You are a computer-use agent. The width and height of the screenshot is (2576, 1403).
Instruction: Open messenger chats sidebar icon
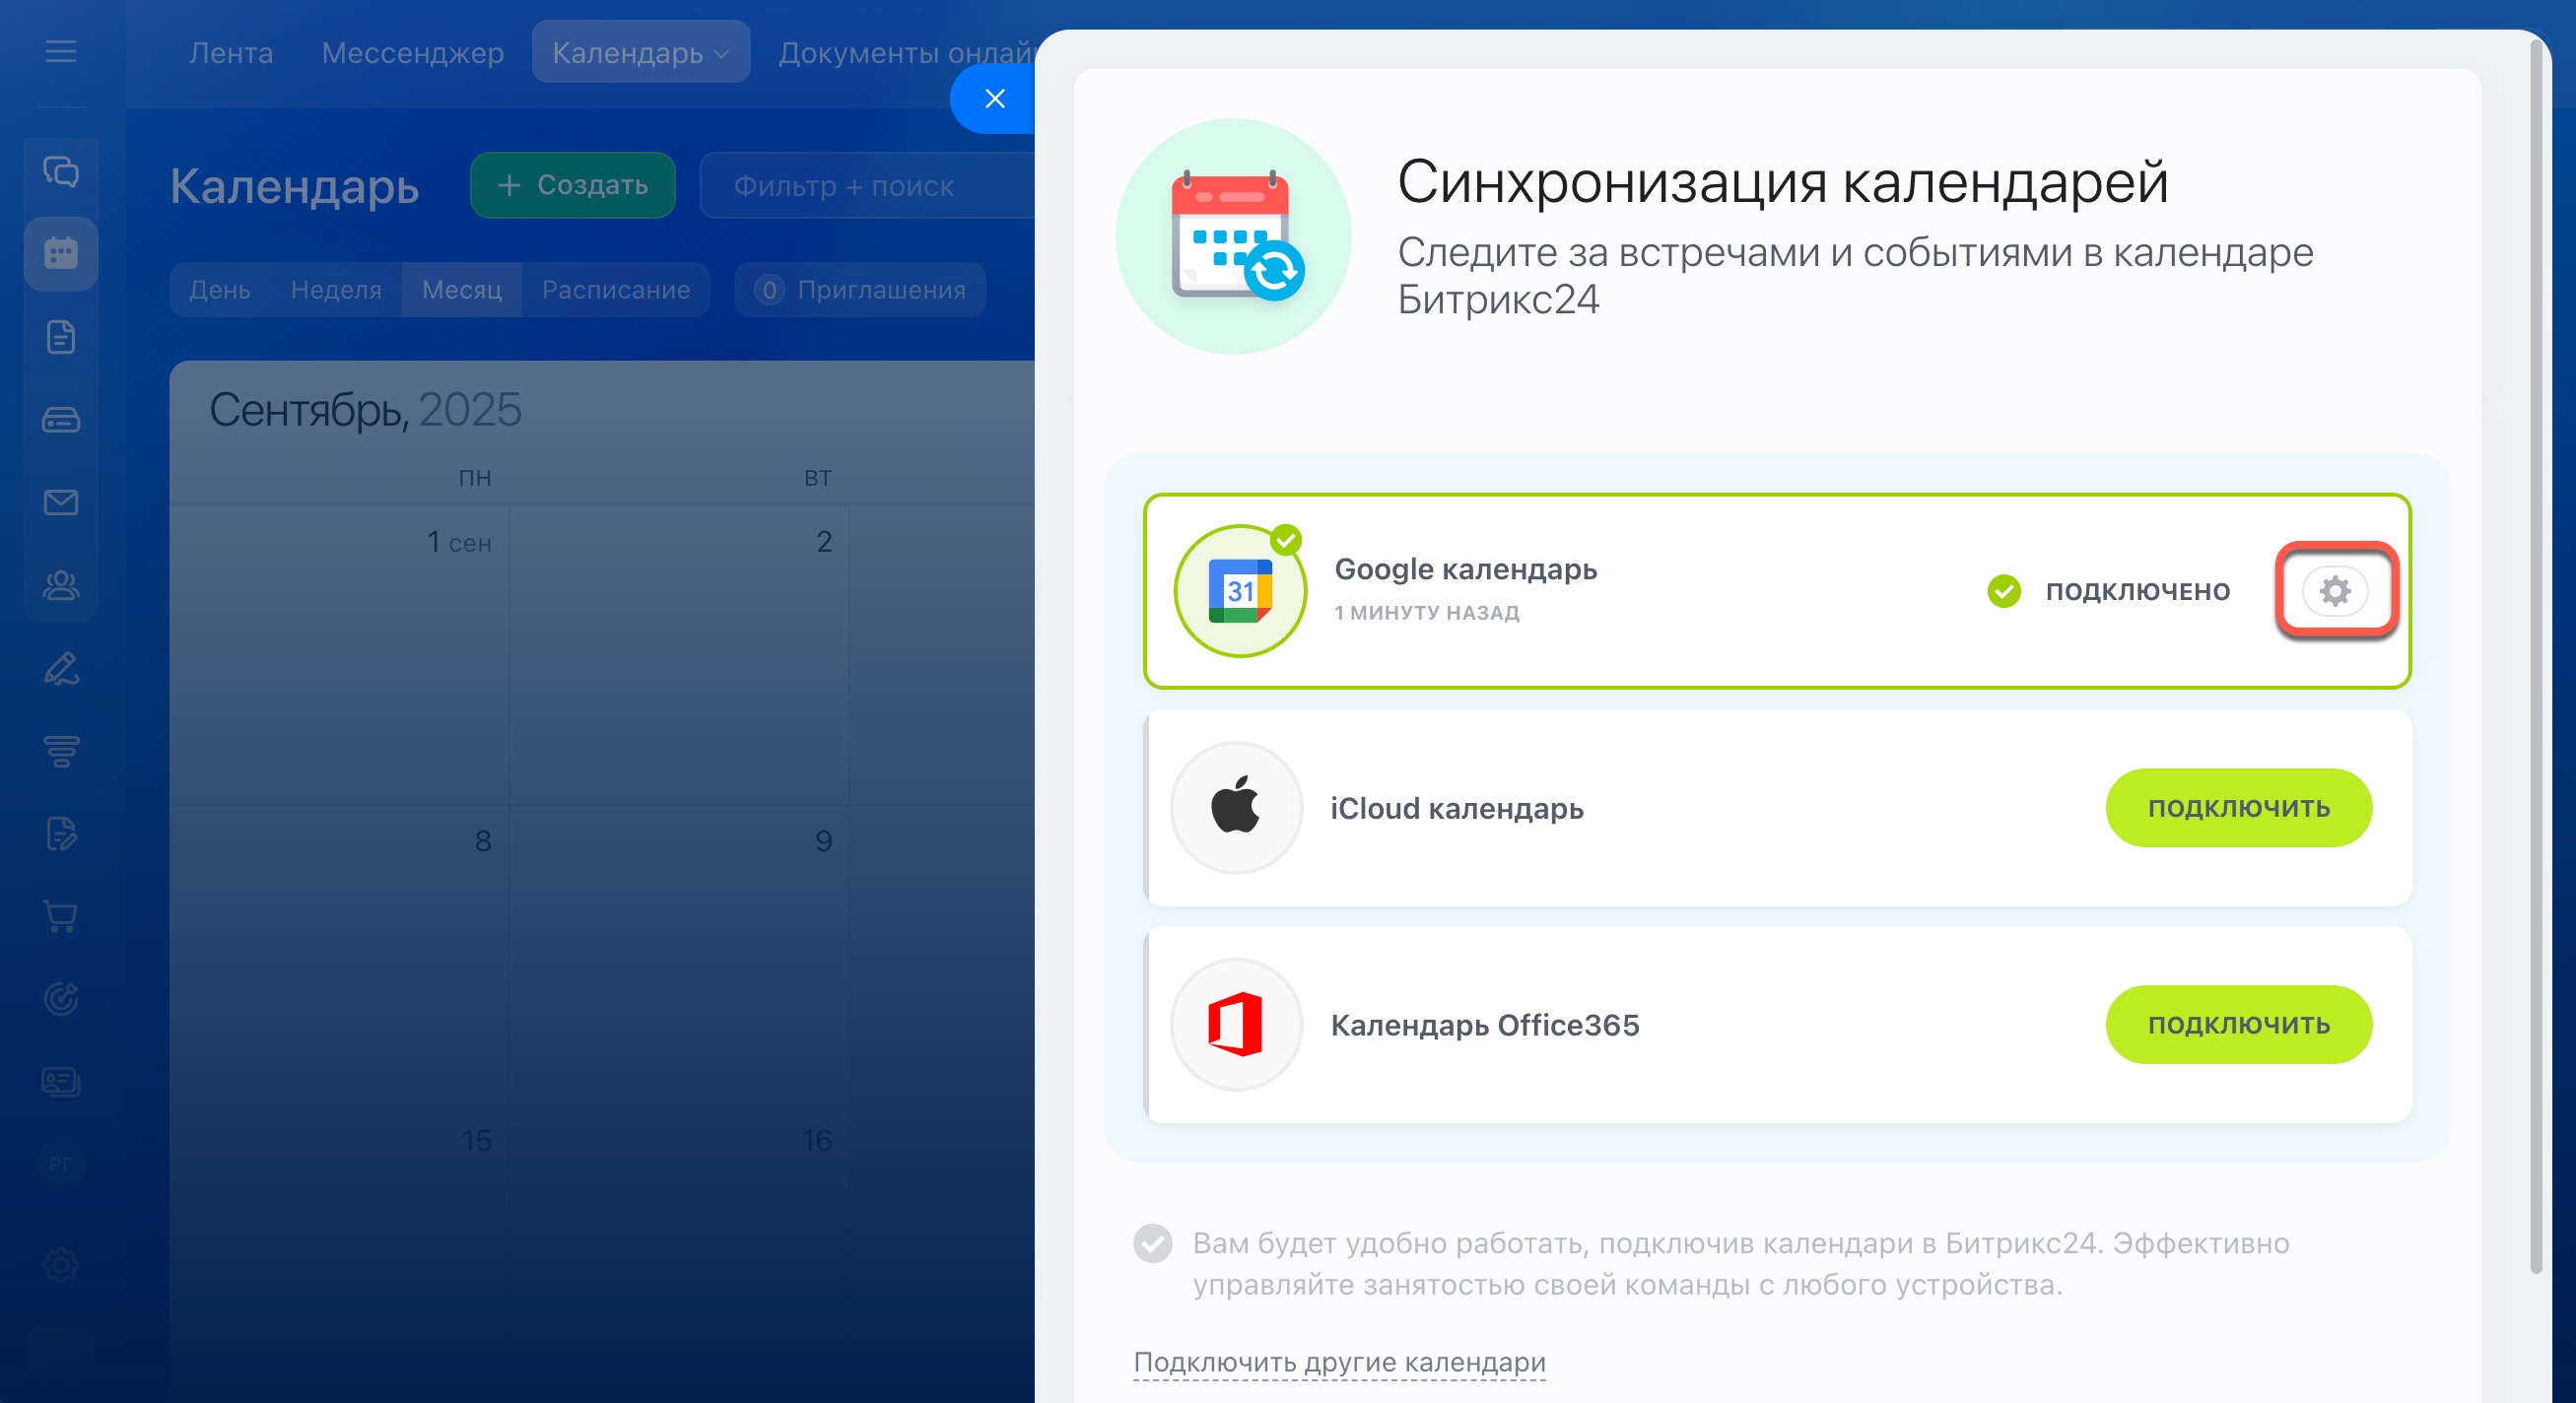click(x=61, y=171)
